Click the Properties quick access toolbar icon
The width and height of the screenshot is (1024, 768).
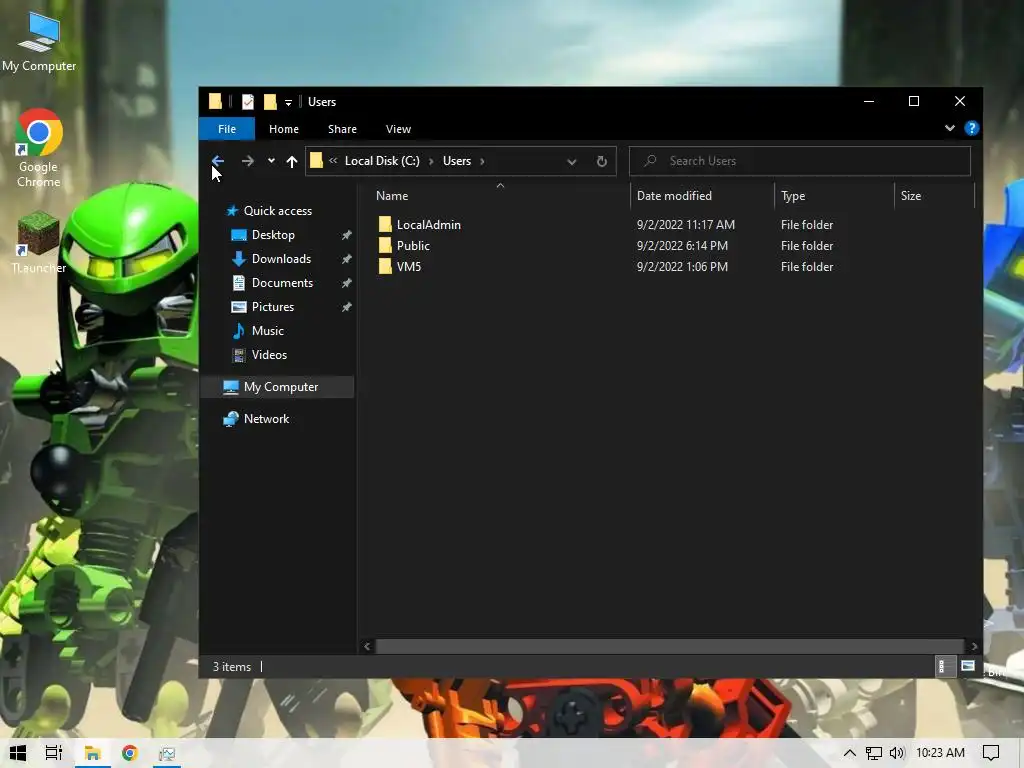click(x=248, y=102)
